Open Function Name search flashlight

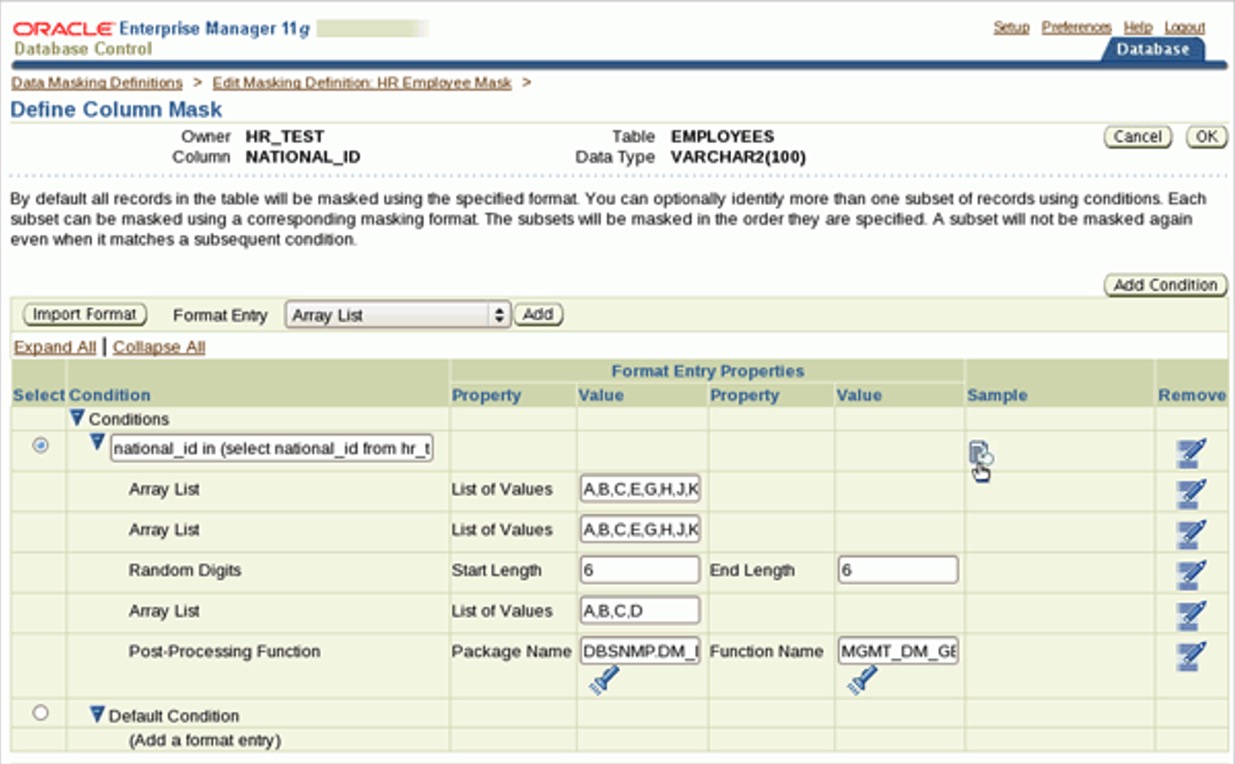coord(862,681)
